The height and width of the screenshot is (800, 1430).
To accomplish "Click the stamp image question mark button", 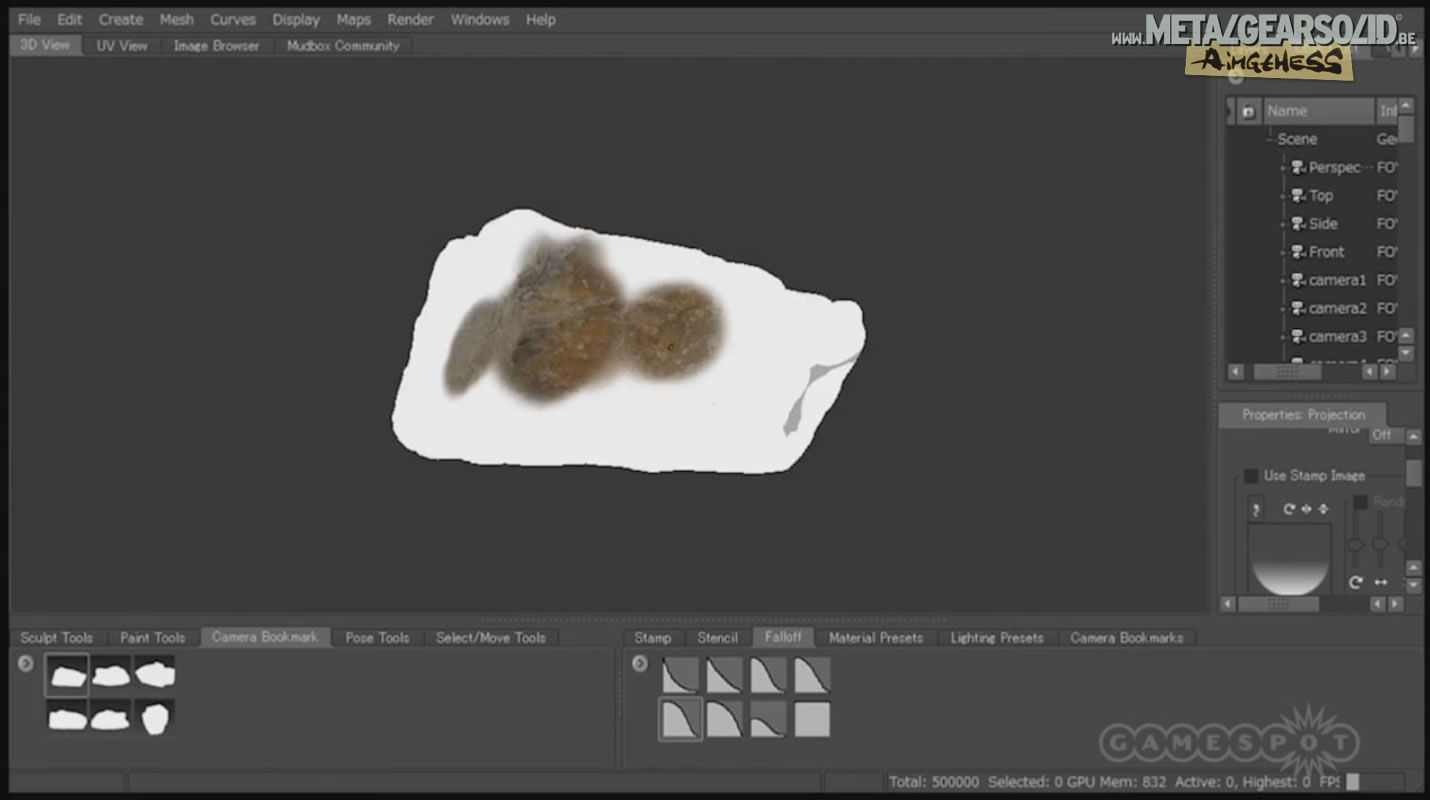I will click(x=1256, y=510).
